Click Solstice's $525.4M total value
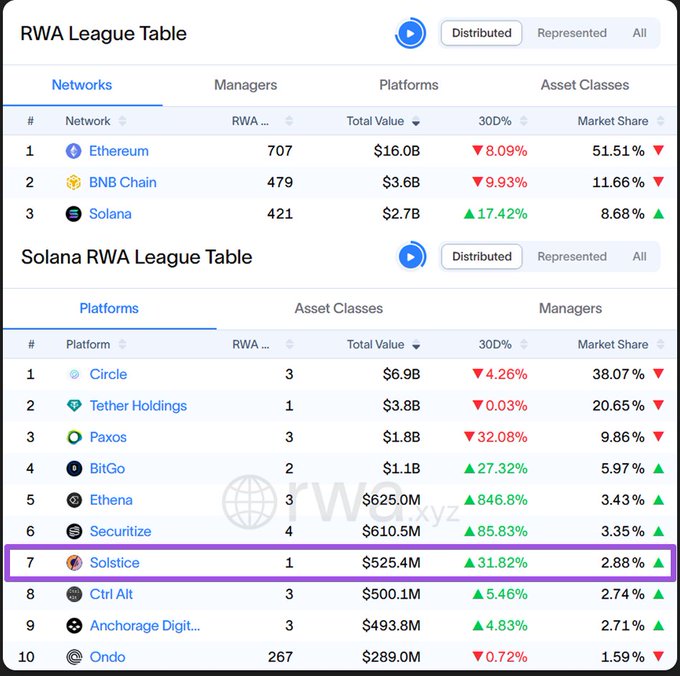 (391, 563)
